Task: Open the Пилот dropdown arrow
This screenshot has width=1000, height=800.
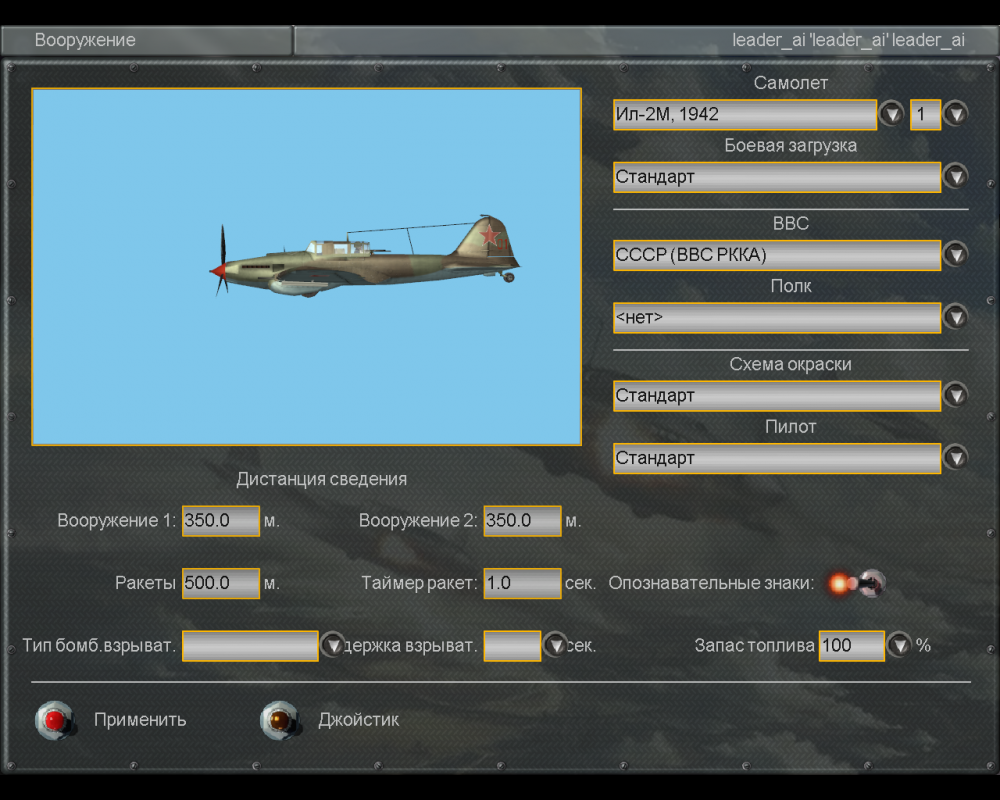Action: click(x=956, y=458)
